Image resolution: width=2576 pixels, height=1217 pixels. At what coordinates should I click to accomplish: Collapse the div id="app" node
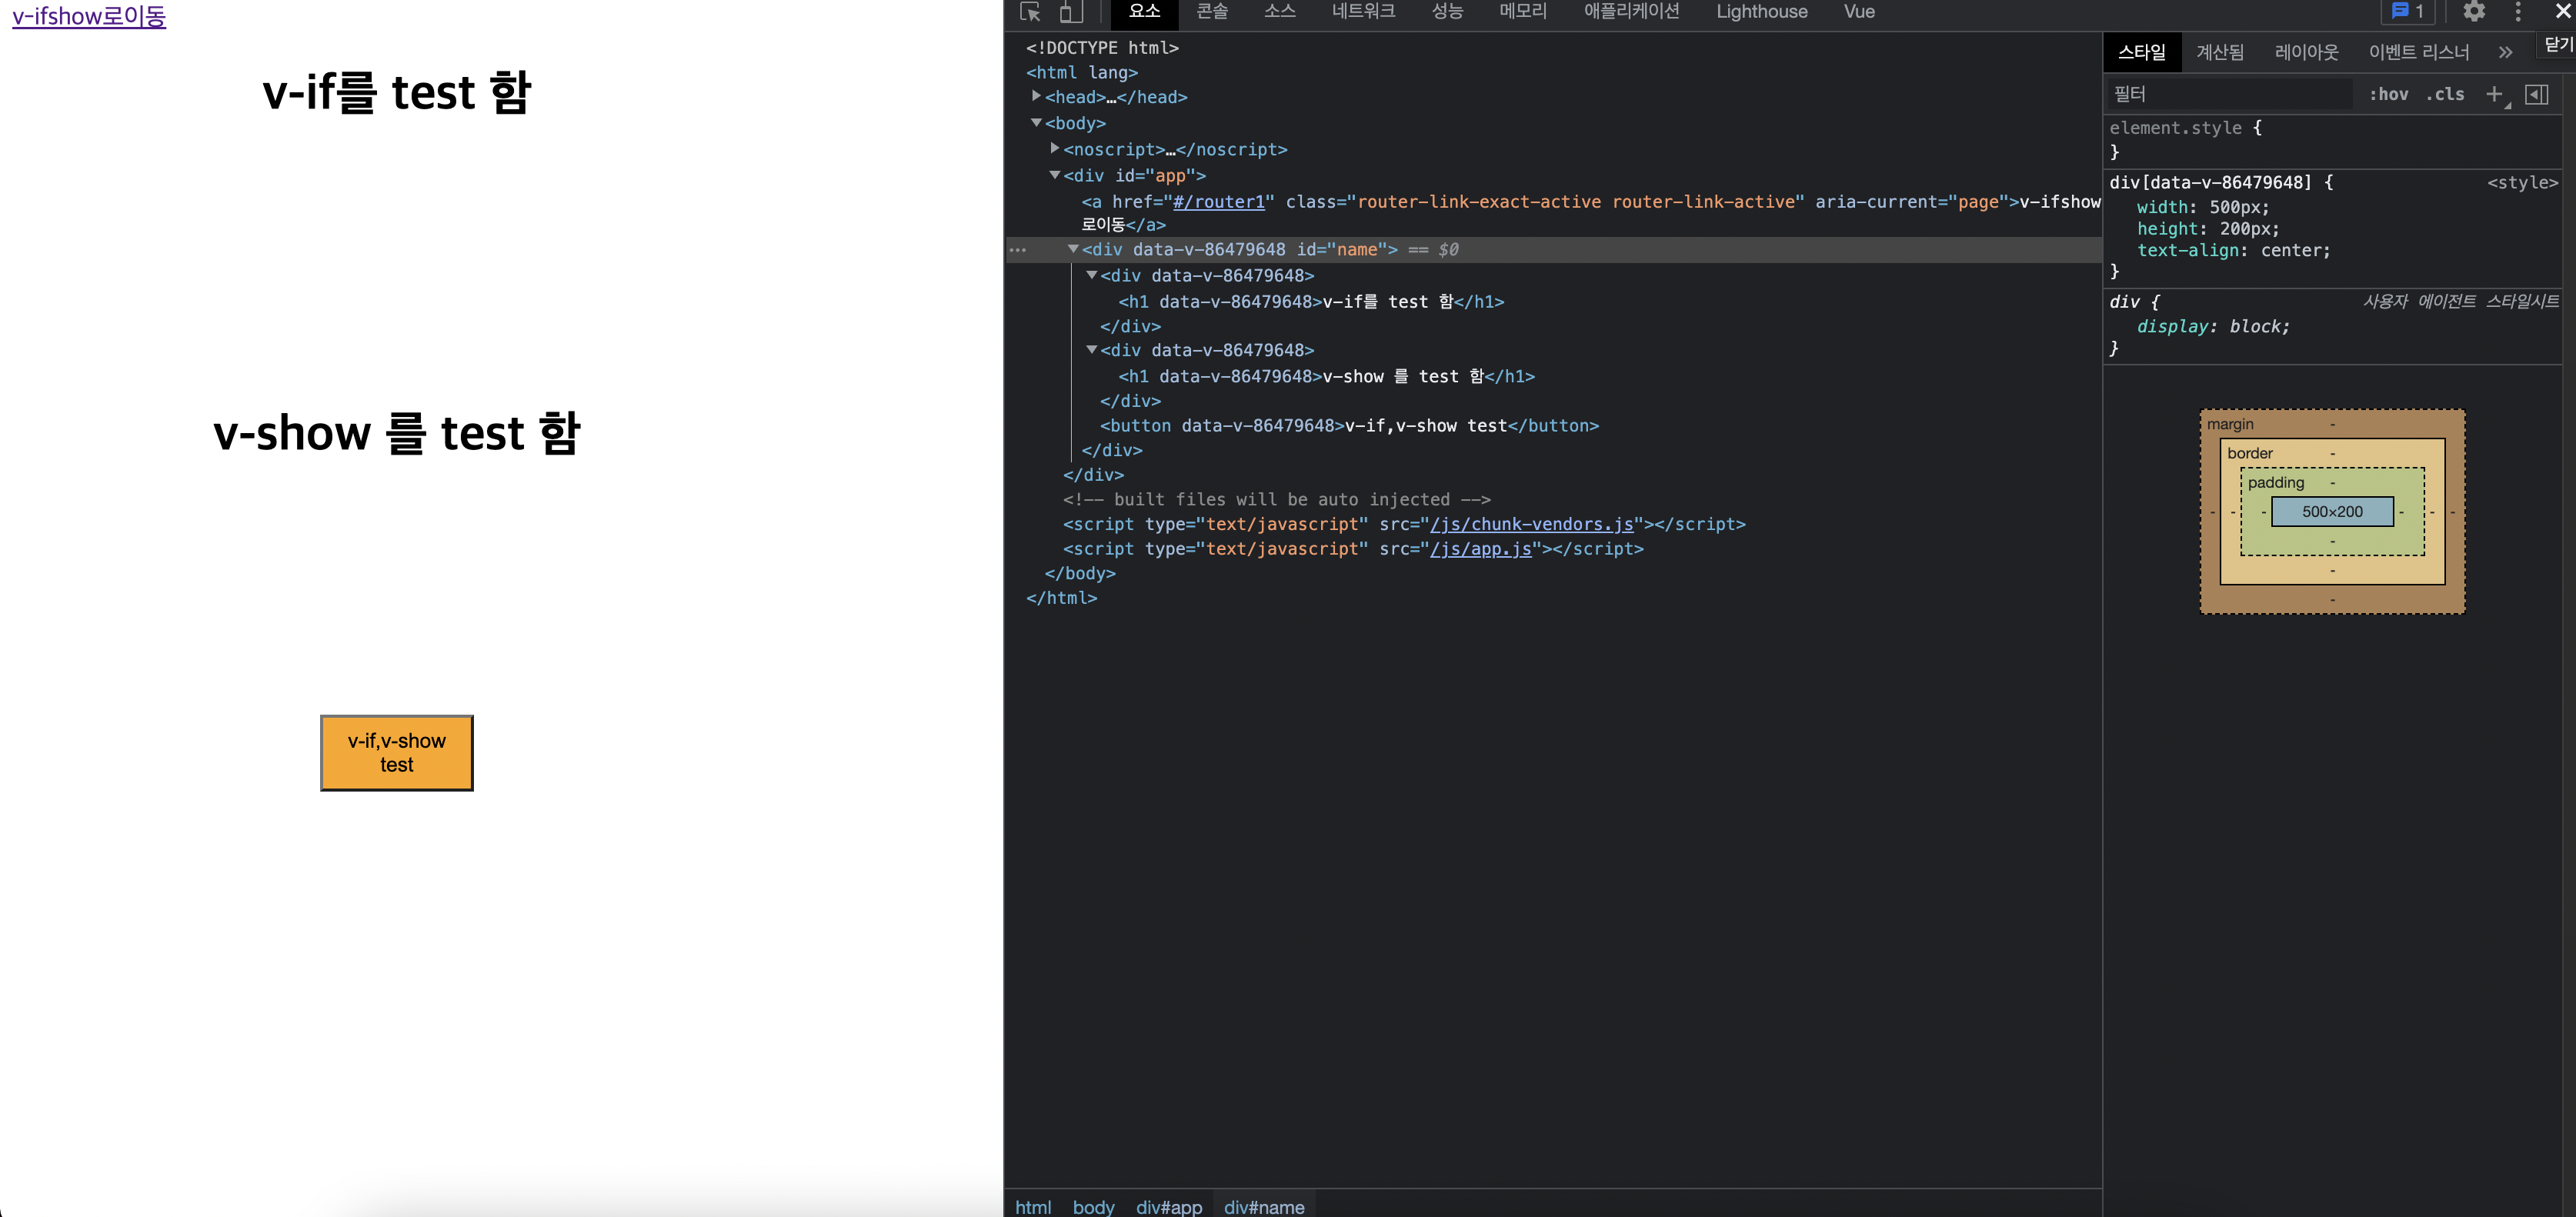coord(1054,175)
